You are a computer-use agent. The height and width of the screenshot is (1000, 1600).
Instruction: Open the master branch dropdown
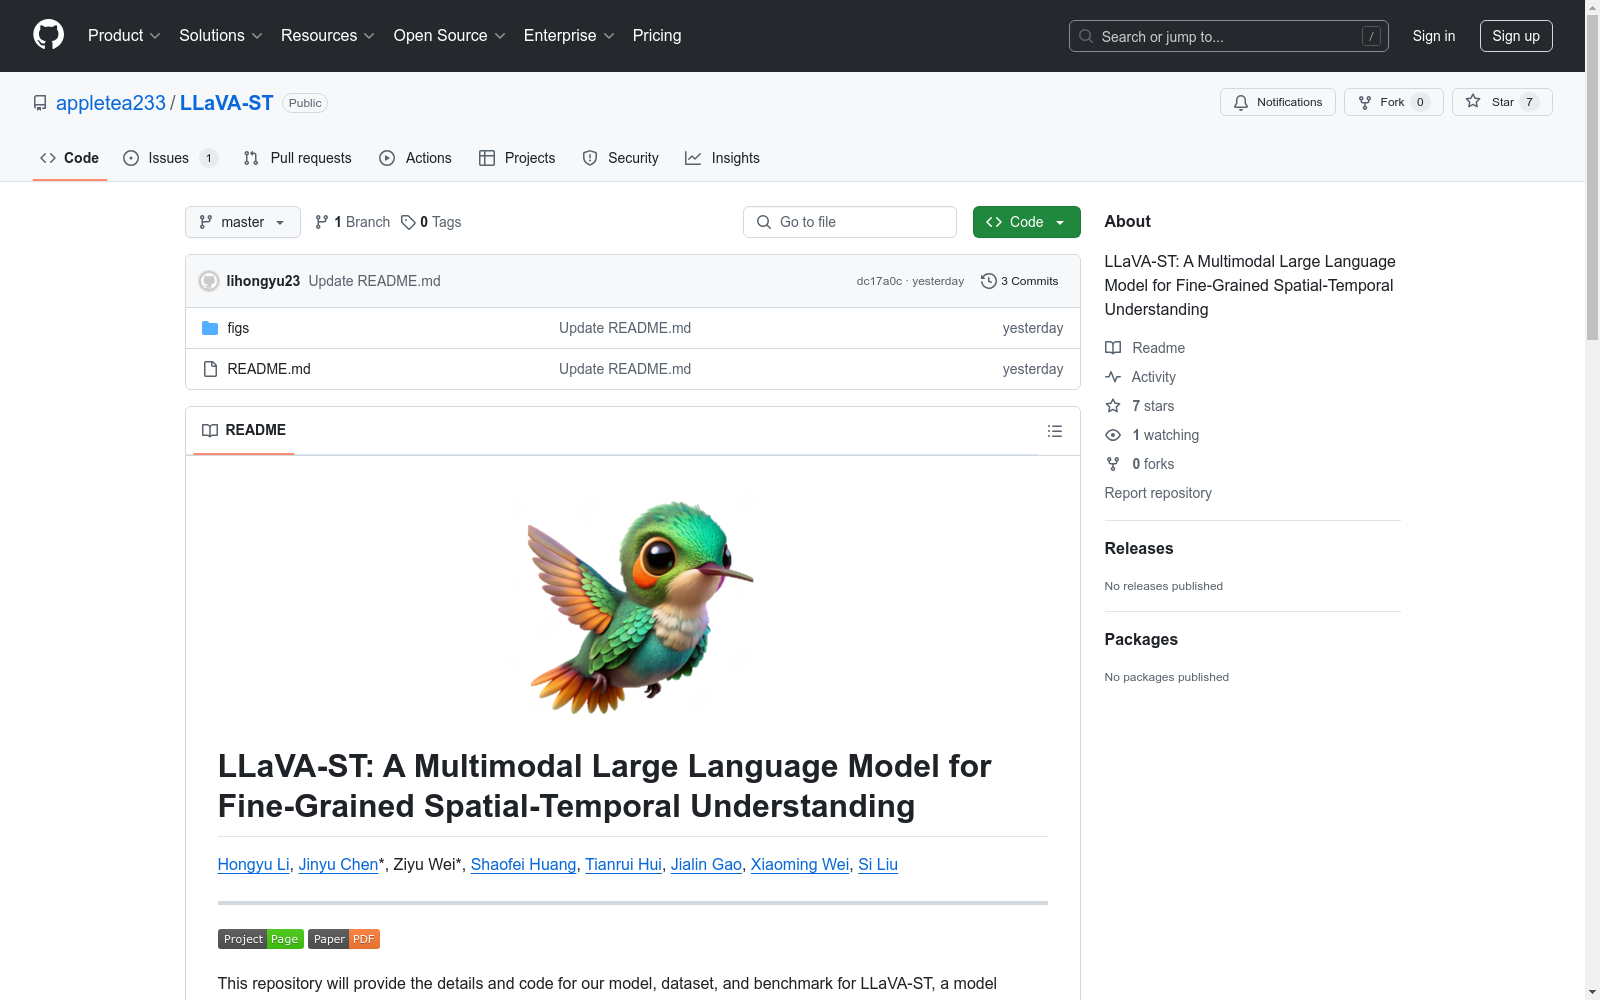pos(243,222)
